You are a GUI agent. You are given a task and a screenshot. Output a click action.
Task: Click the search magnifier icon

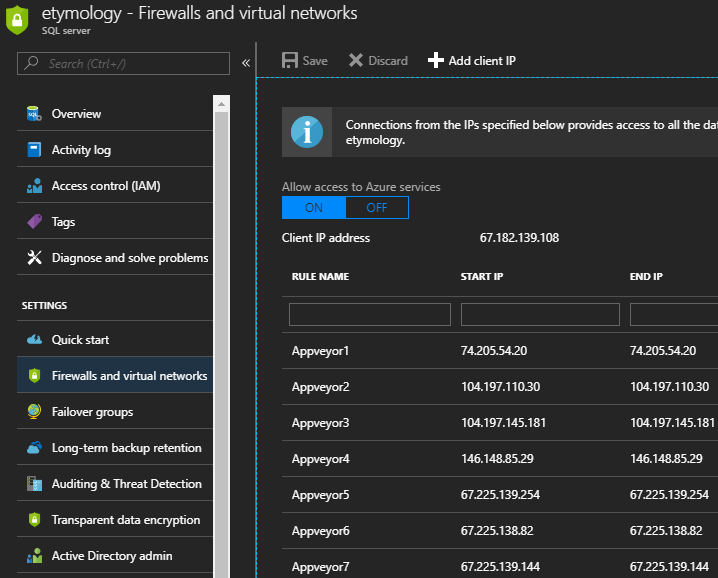pos(31,63)
